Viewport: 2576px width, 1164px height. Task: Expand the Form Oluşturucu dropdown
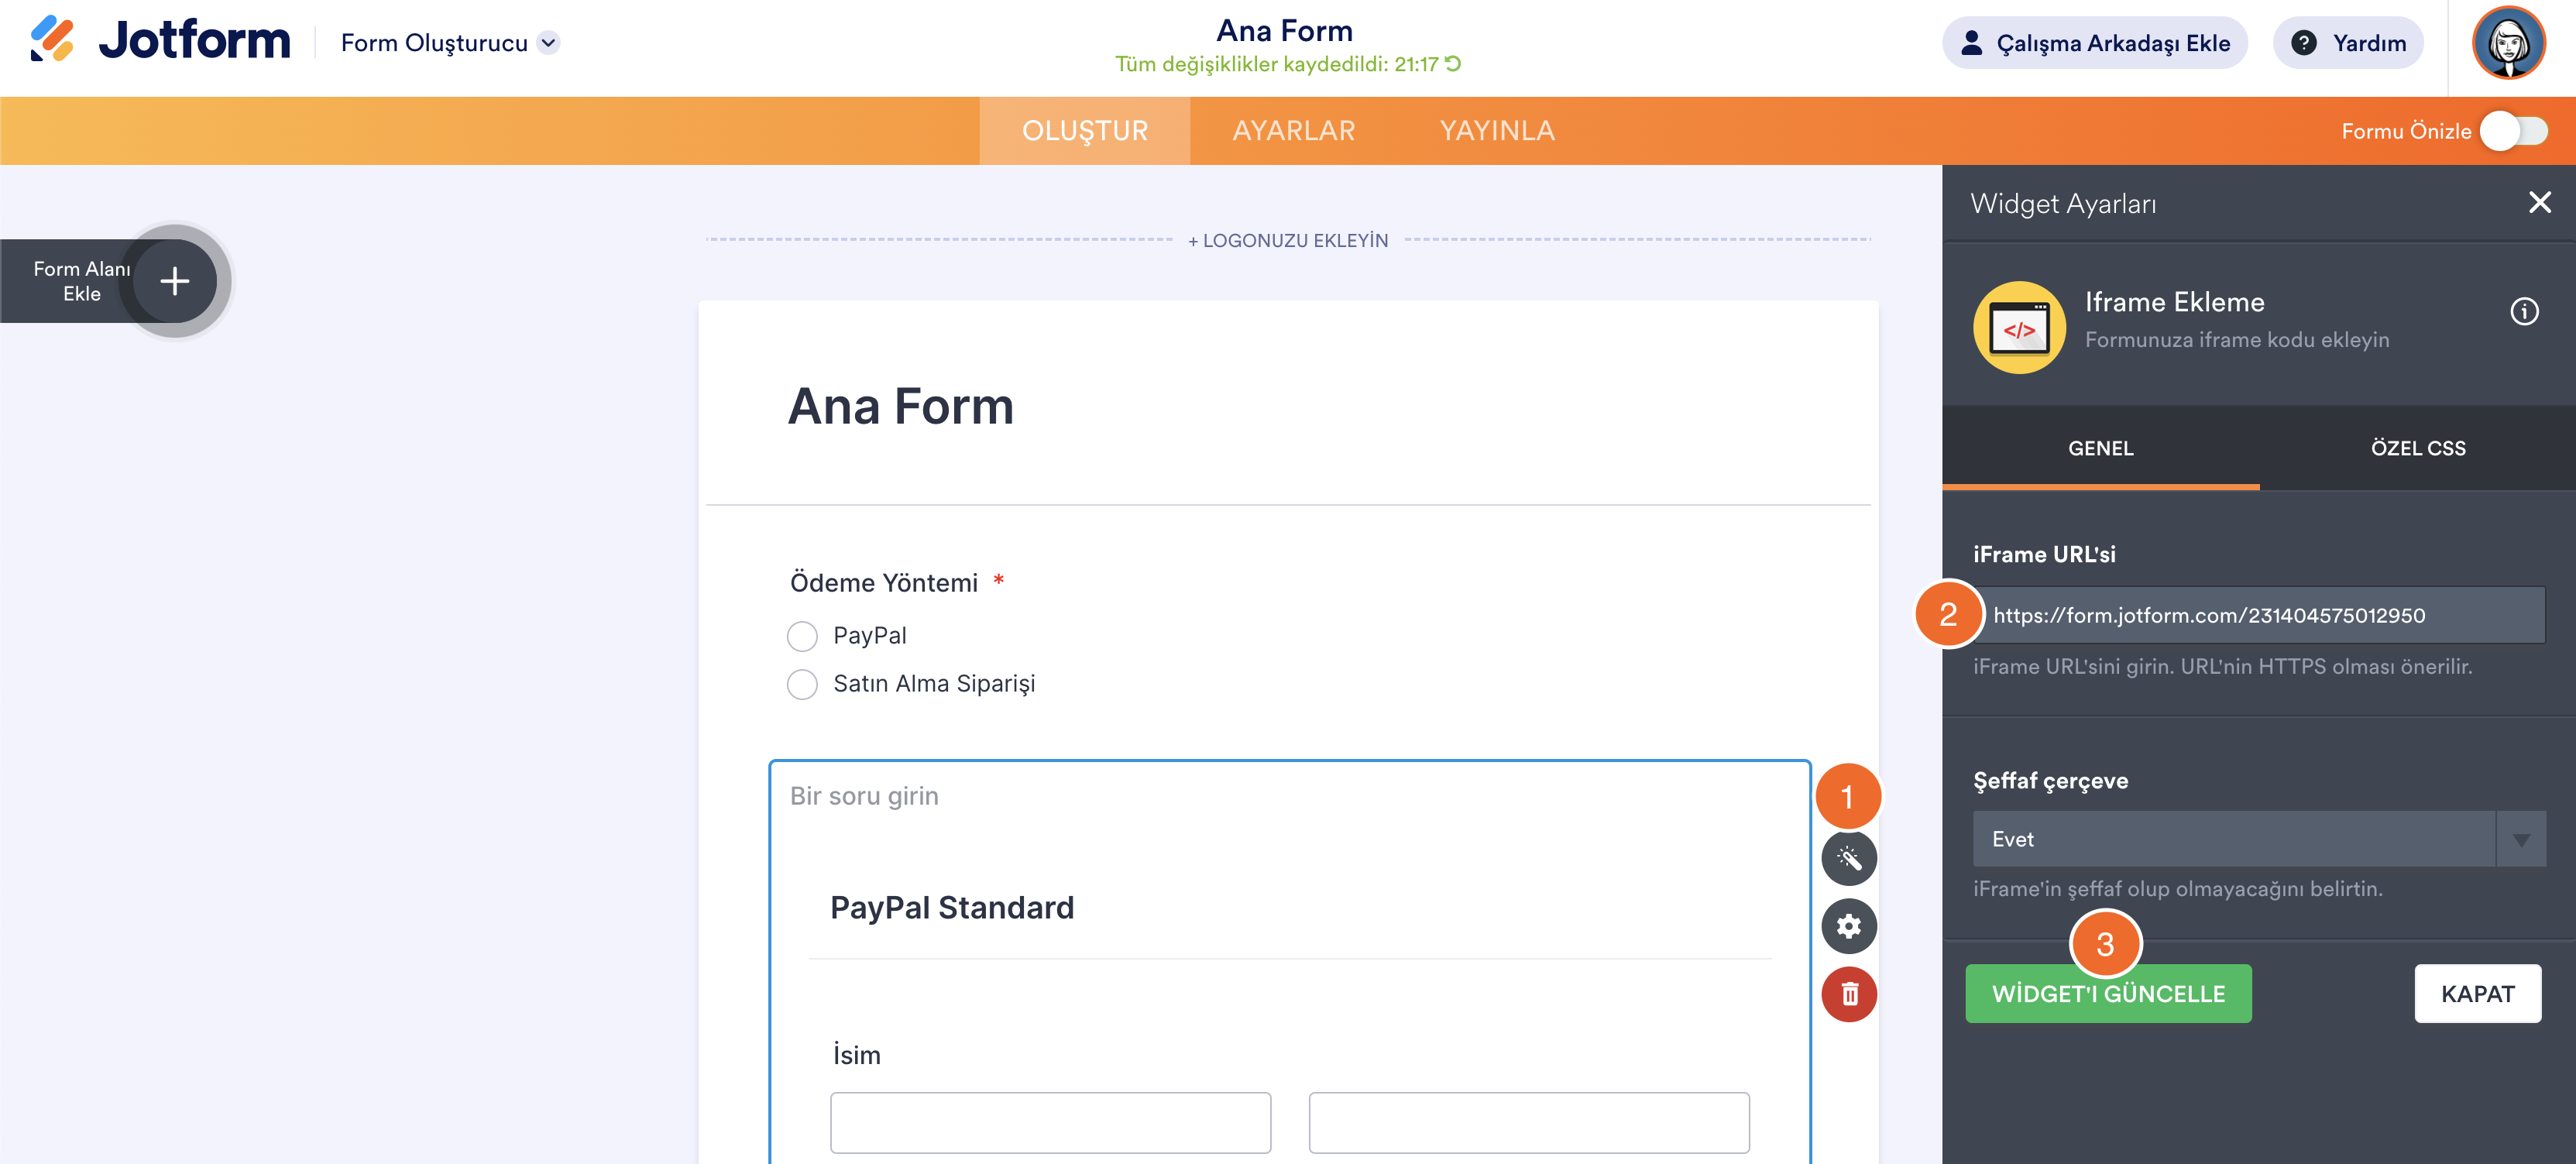(548, 43)
